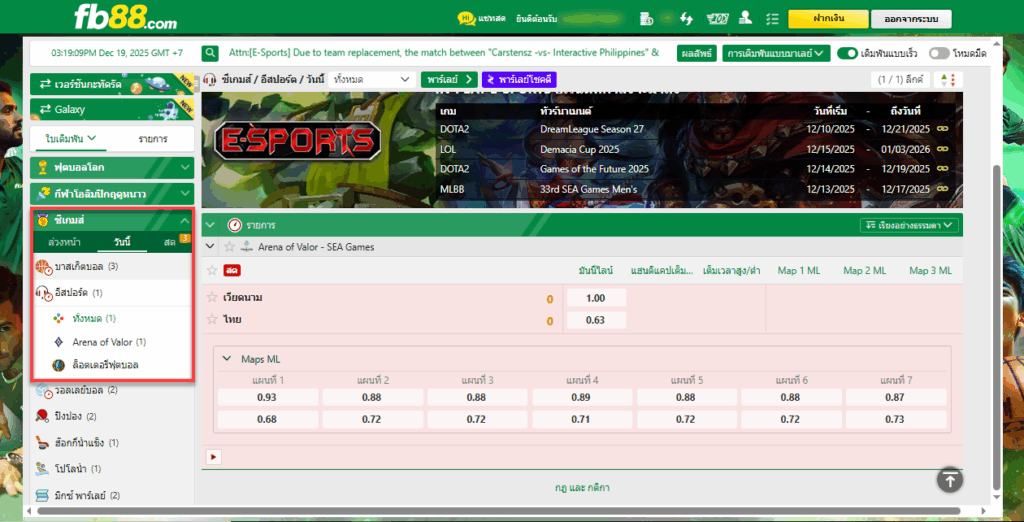This screenshot has width=1024, height=522.
Task: Click the purple พาร์เลย์โชคดี lucky parlay button
Action: pos(519,80)
